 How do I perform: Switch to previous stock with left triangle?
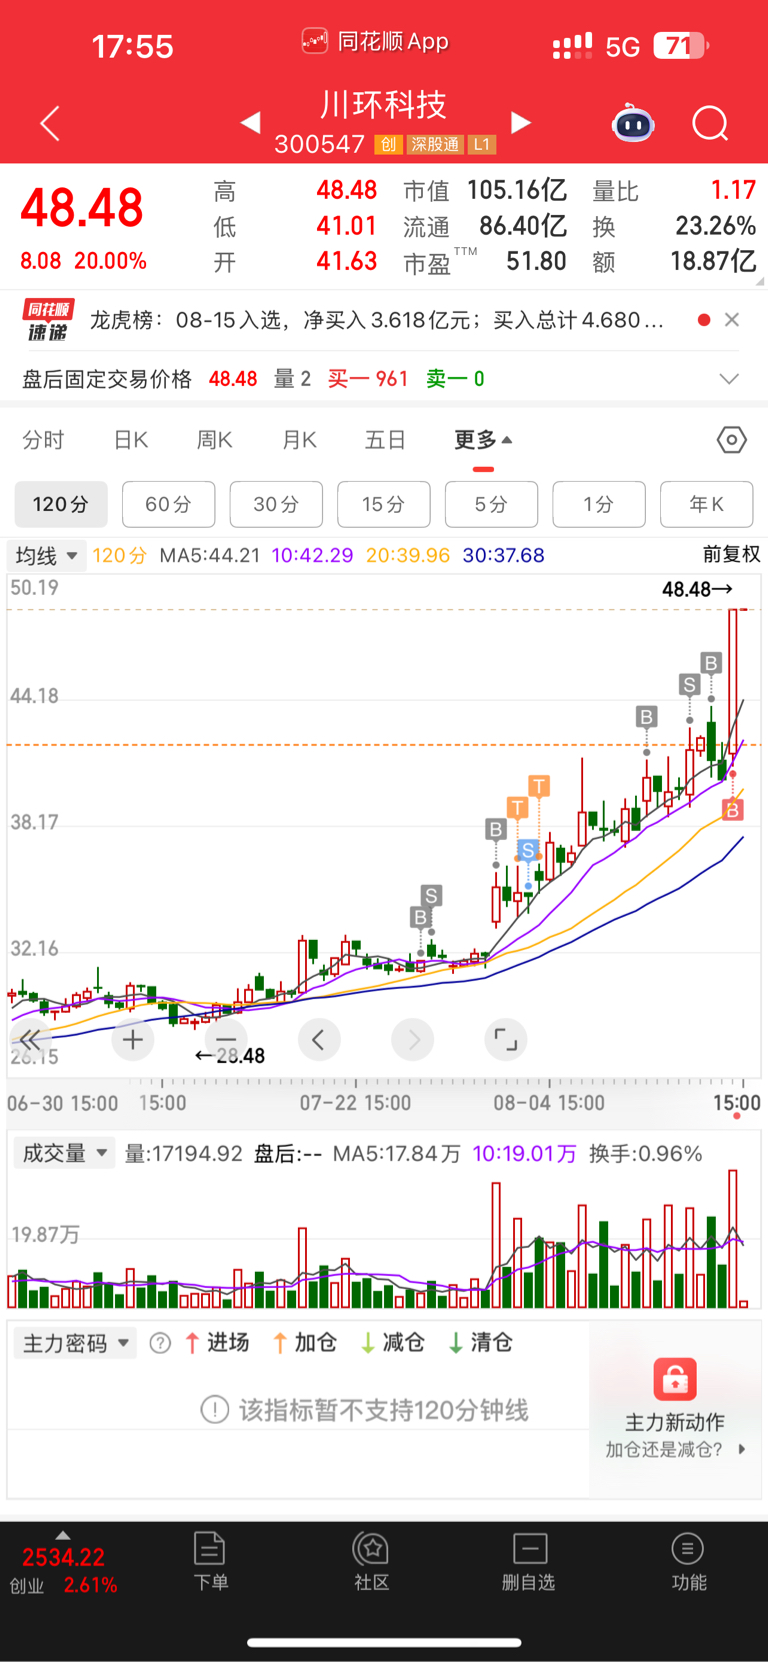pyautogui.click(x=251, y=122)
